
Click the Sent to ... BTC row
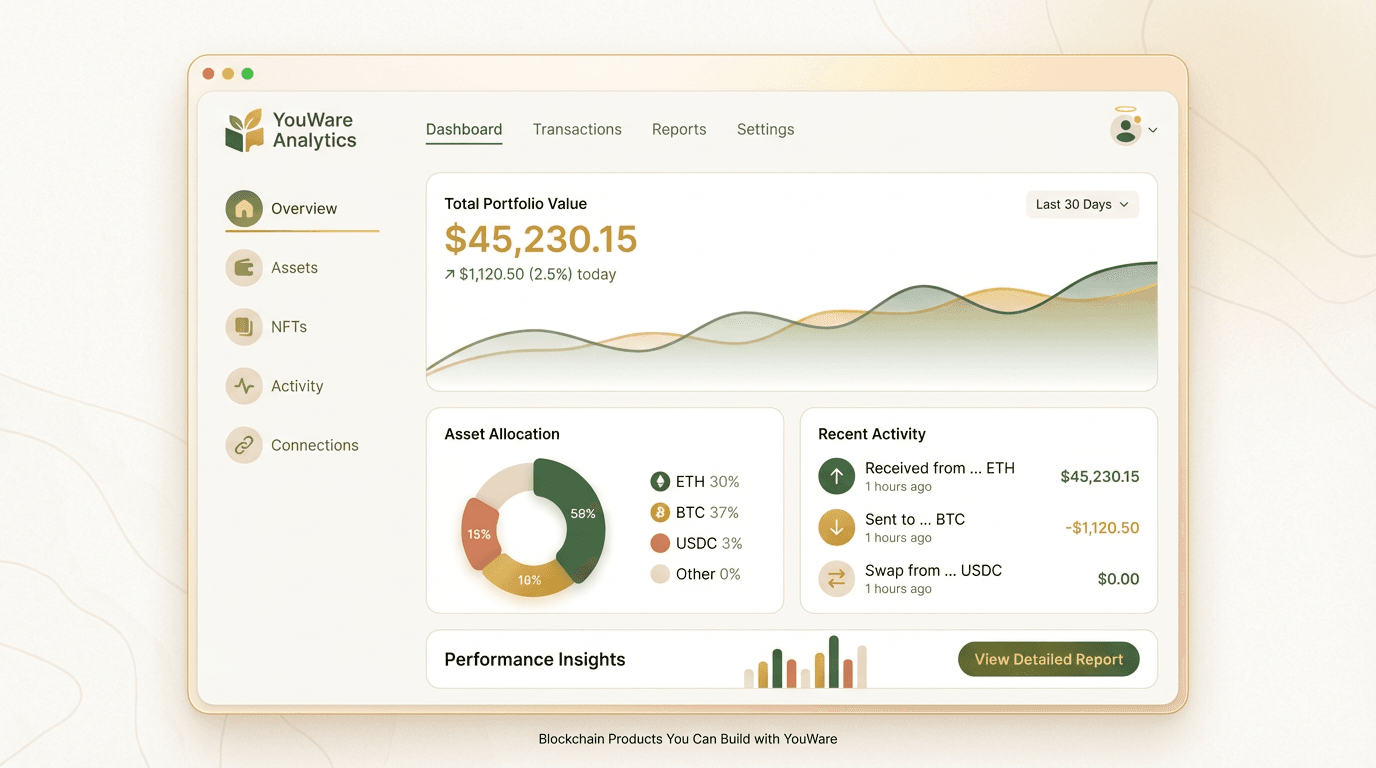[978, 528]
